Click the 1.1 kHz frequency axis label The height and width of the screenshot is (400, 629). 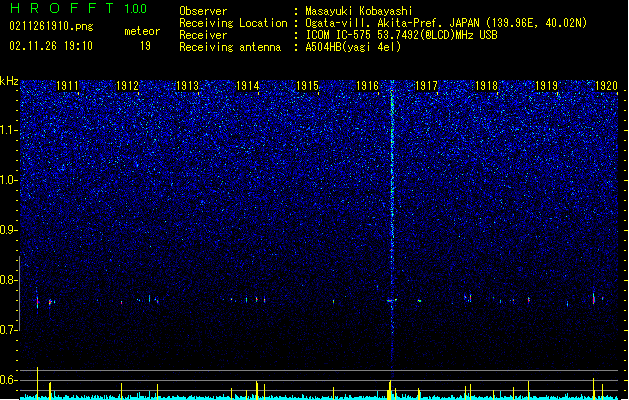(9, 130)
